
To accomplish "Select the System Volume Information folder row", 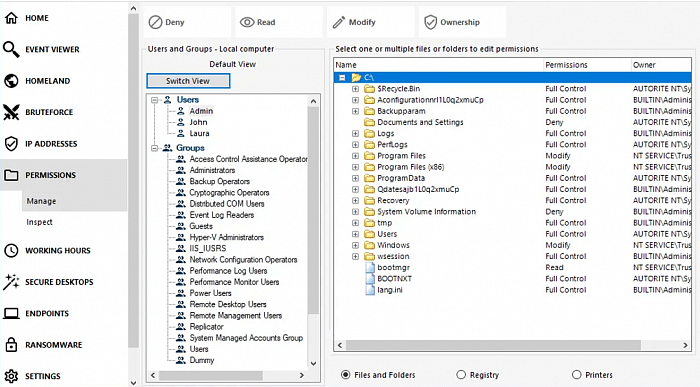I will pos(512,212).
